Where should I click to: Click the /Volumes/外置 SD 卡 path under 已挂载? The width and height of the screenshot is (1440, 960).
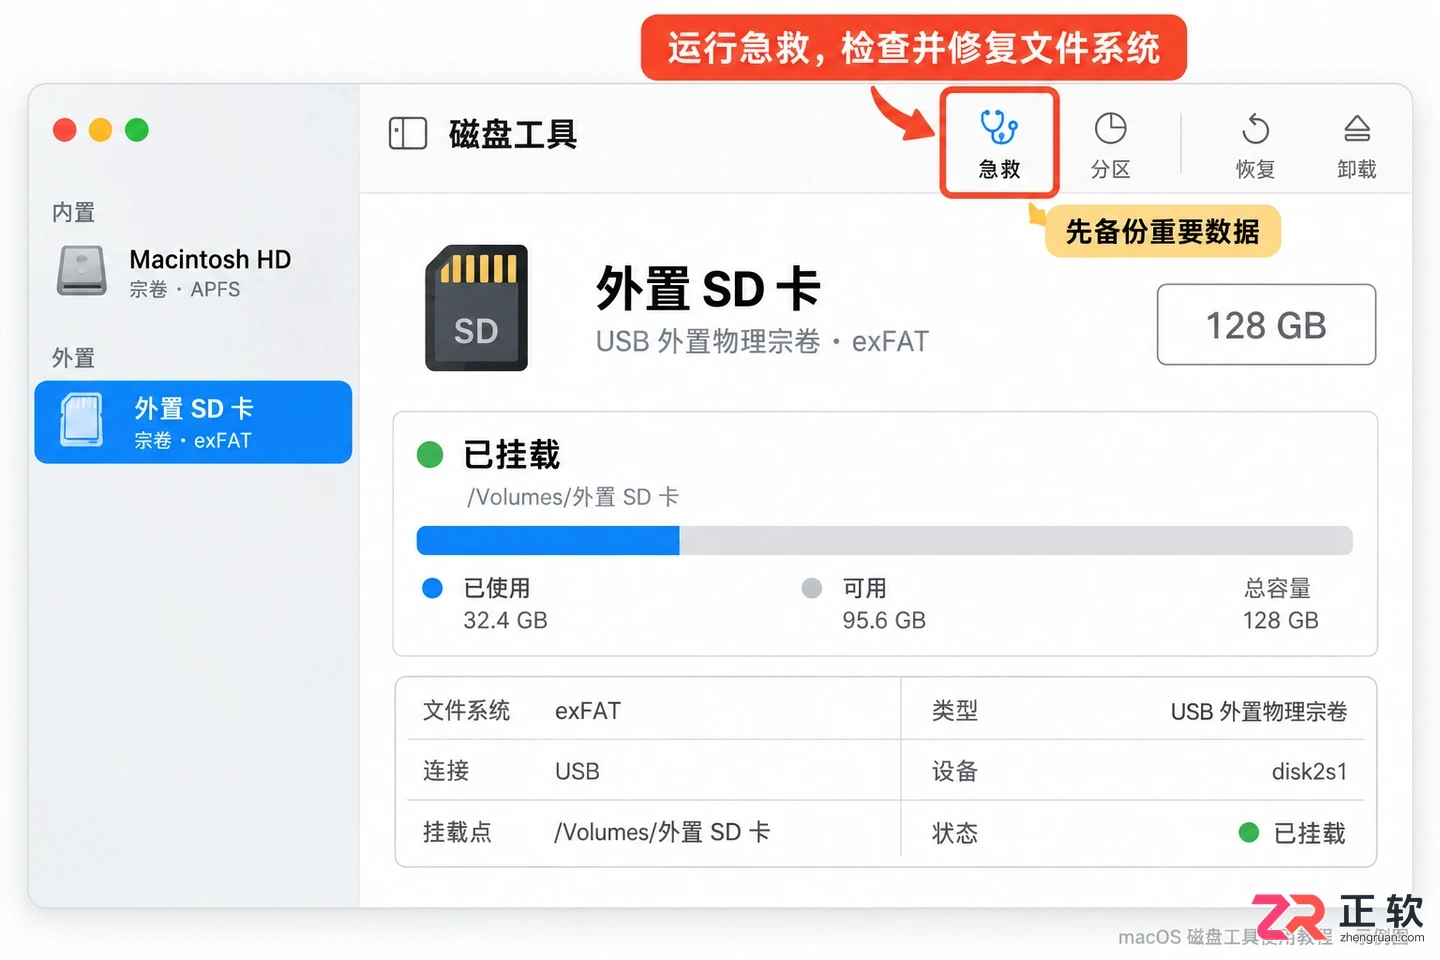click(x=573, y=497)
